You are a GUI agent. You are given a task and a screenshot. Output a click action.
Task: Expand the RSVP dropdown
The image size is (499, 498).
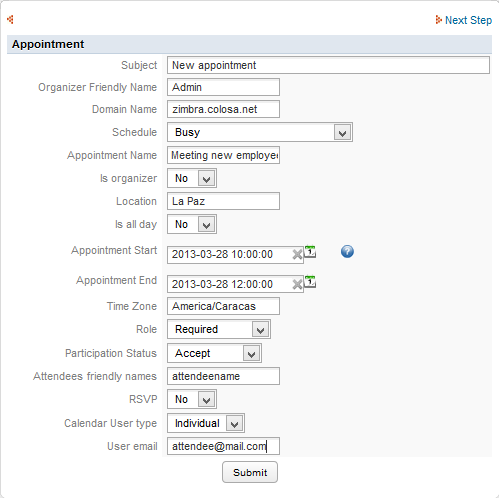tap(192, 399)
